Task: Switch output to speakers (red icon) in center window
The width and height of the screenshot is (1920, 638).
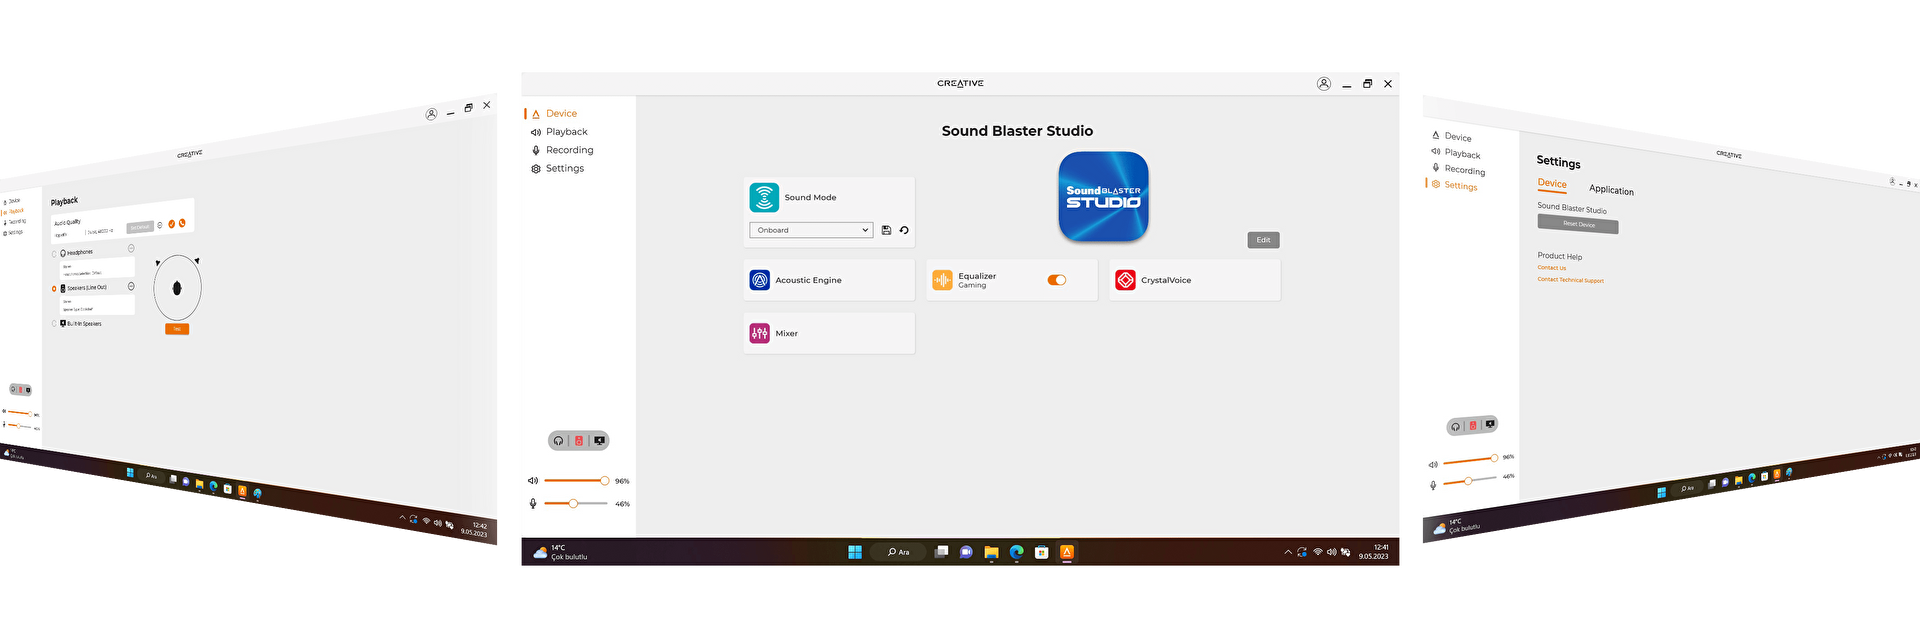Action: click(578, 441)
